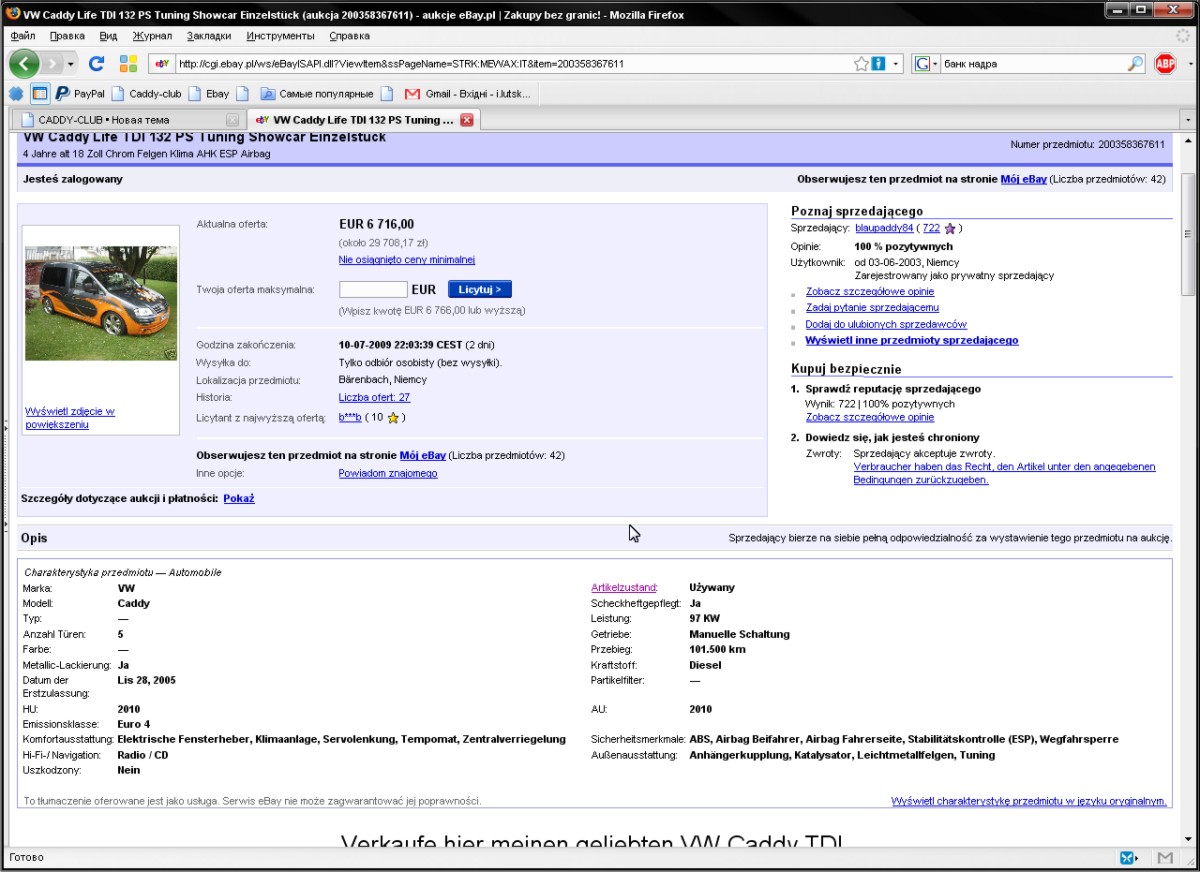Open Wyświetl inne przedmioty sprzedającego link
This screenshot has height=872, width=1200.
pos(912,340)
